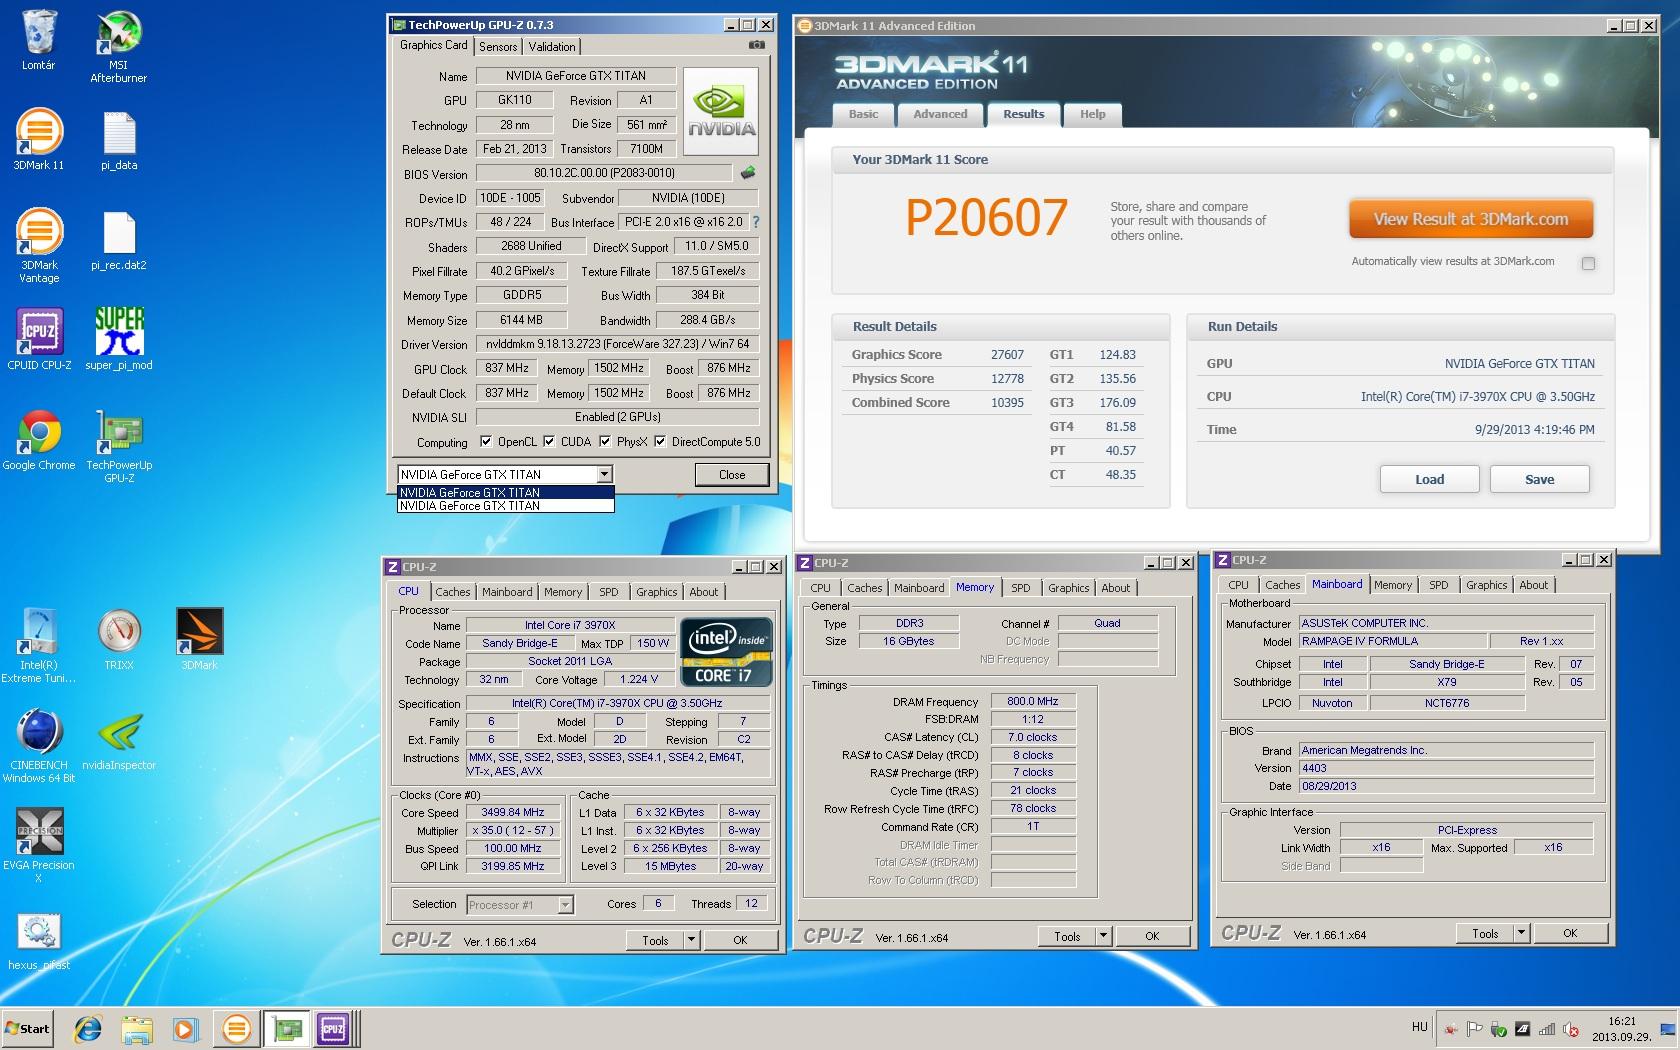Expand Tools dropdown arrow in Mainboard tab window
Viewport: 1680px width, 1050px height.
(1521, 933)
